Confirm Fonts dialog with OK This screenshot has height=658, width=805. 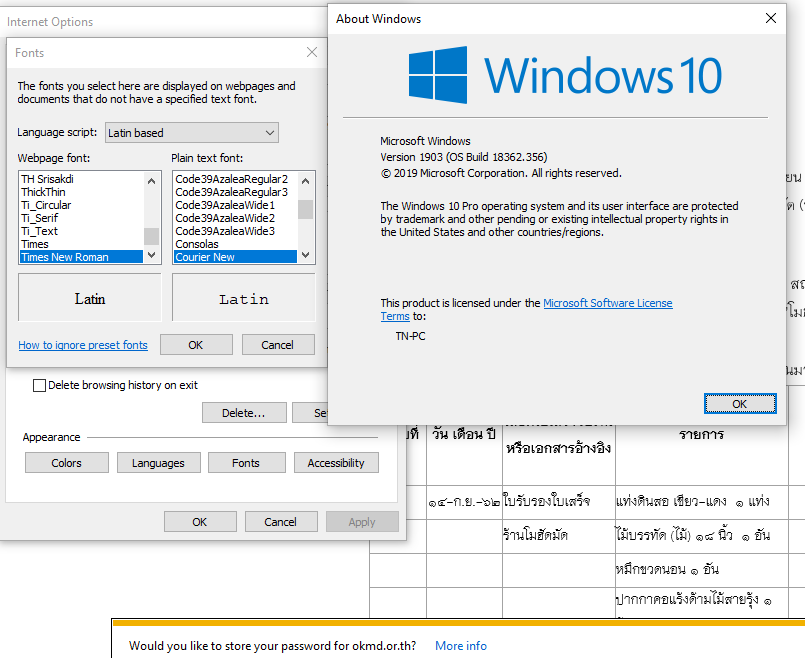[x=196, y=345]
